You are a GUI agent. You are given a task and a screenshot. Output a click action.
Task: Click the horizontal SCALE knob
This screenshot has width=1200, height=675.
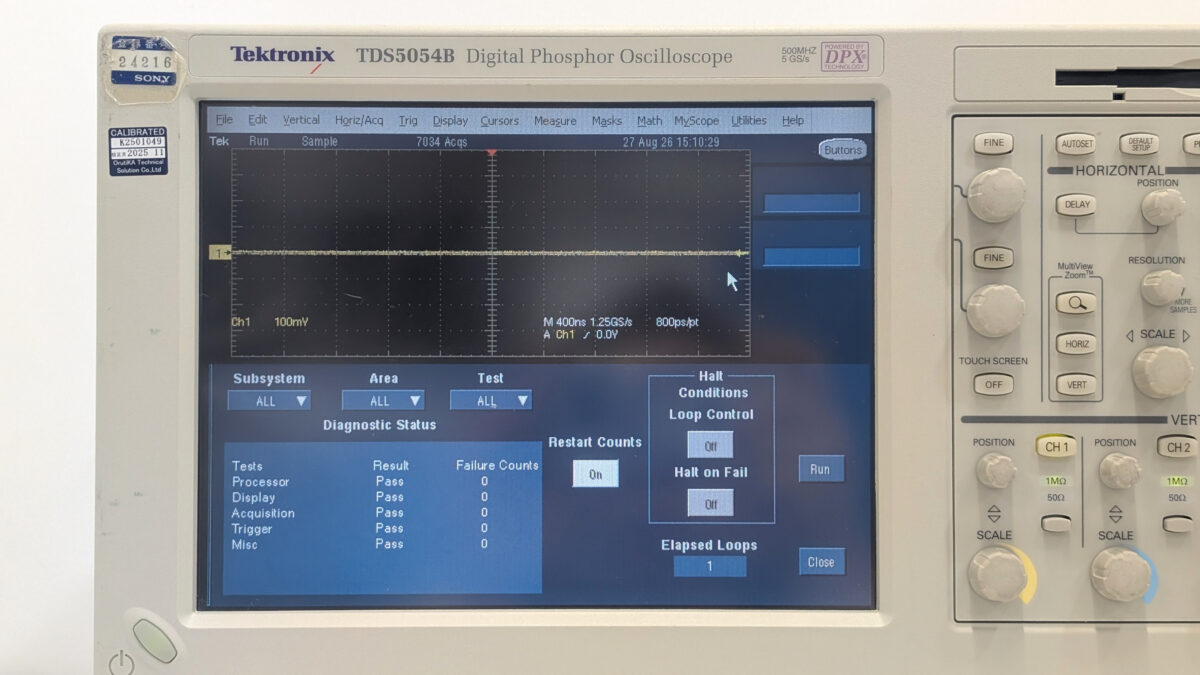point(1162,371)
